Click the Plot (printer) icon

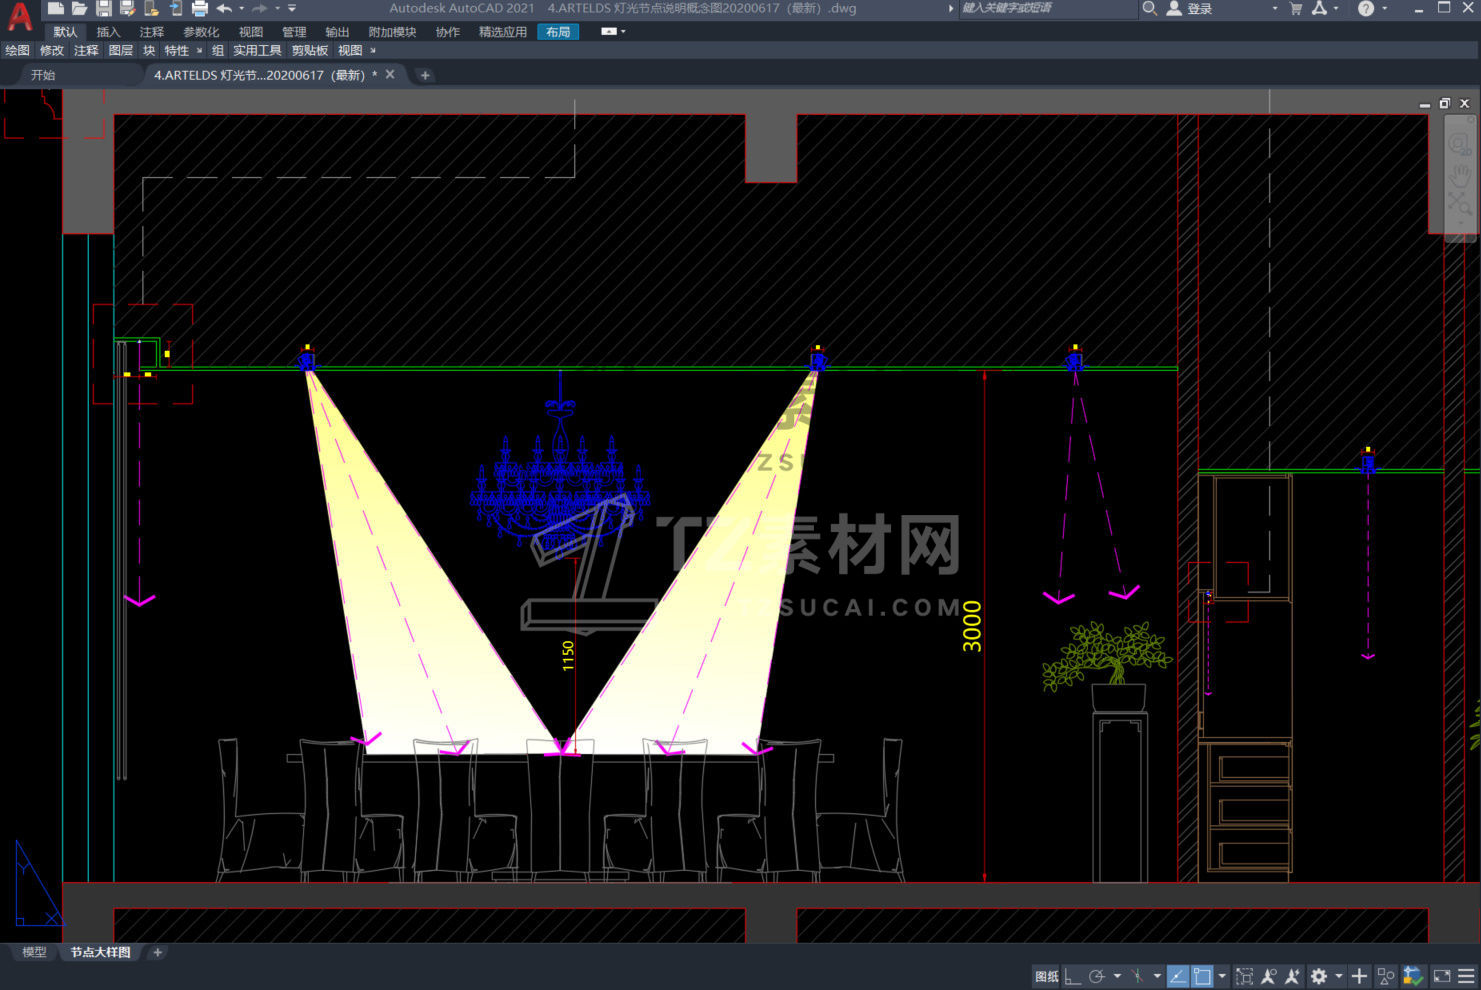pos(200,8)
